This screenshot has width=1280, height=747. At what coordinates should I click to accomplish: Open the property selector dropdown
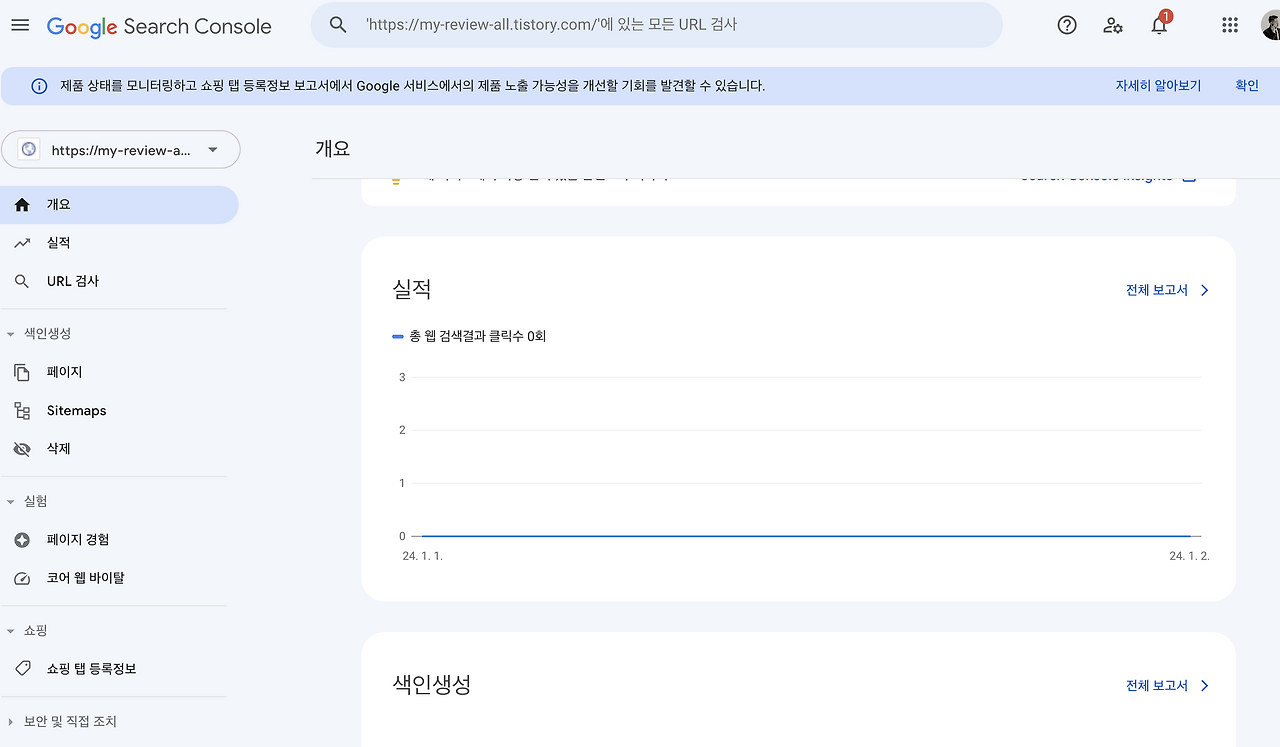coord(211,149)
